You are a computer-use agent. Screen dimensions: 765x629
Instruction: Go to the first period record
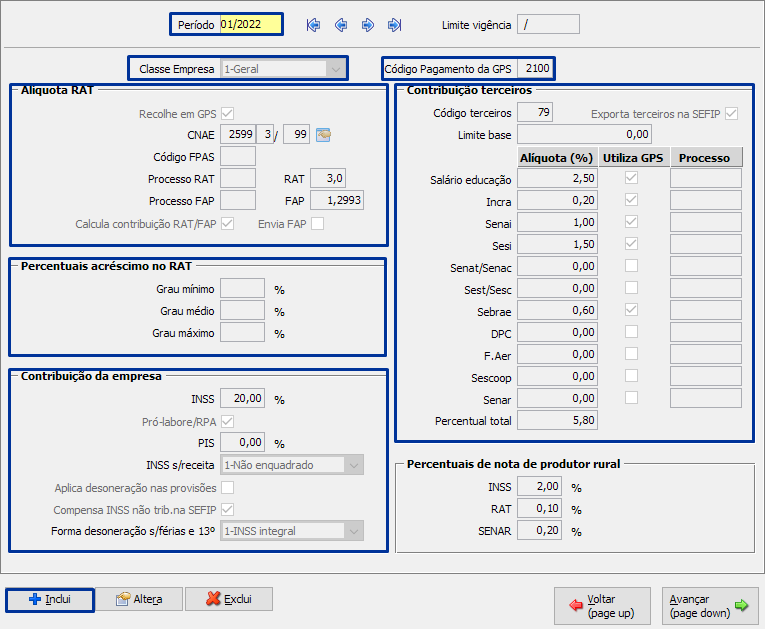click(x=314, y=25)
